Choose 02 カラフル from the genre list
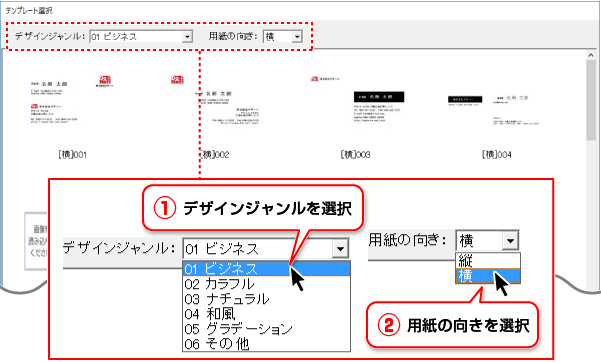Viewport: 601px width, 362px height. tap(266, 284)
